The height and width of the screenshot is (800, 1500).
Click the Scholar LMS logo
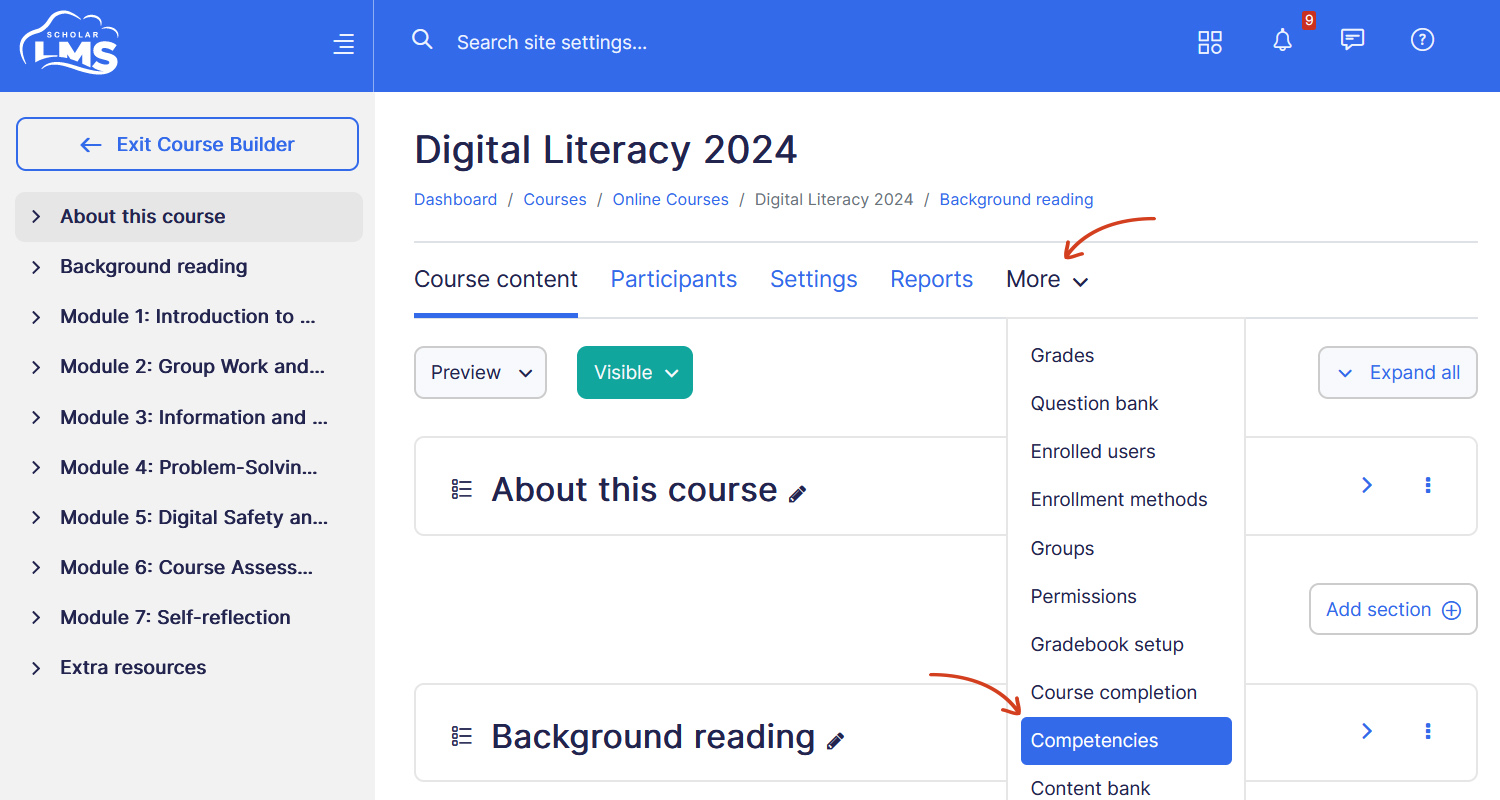point(69,44)
